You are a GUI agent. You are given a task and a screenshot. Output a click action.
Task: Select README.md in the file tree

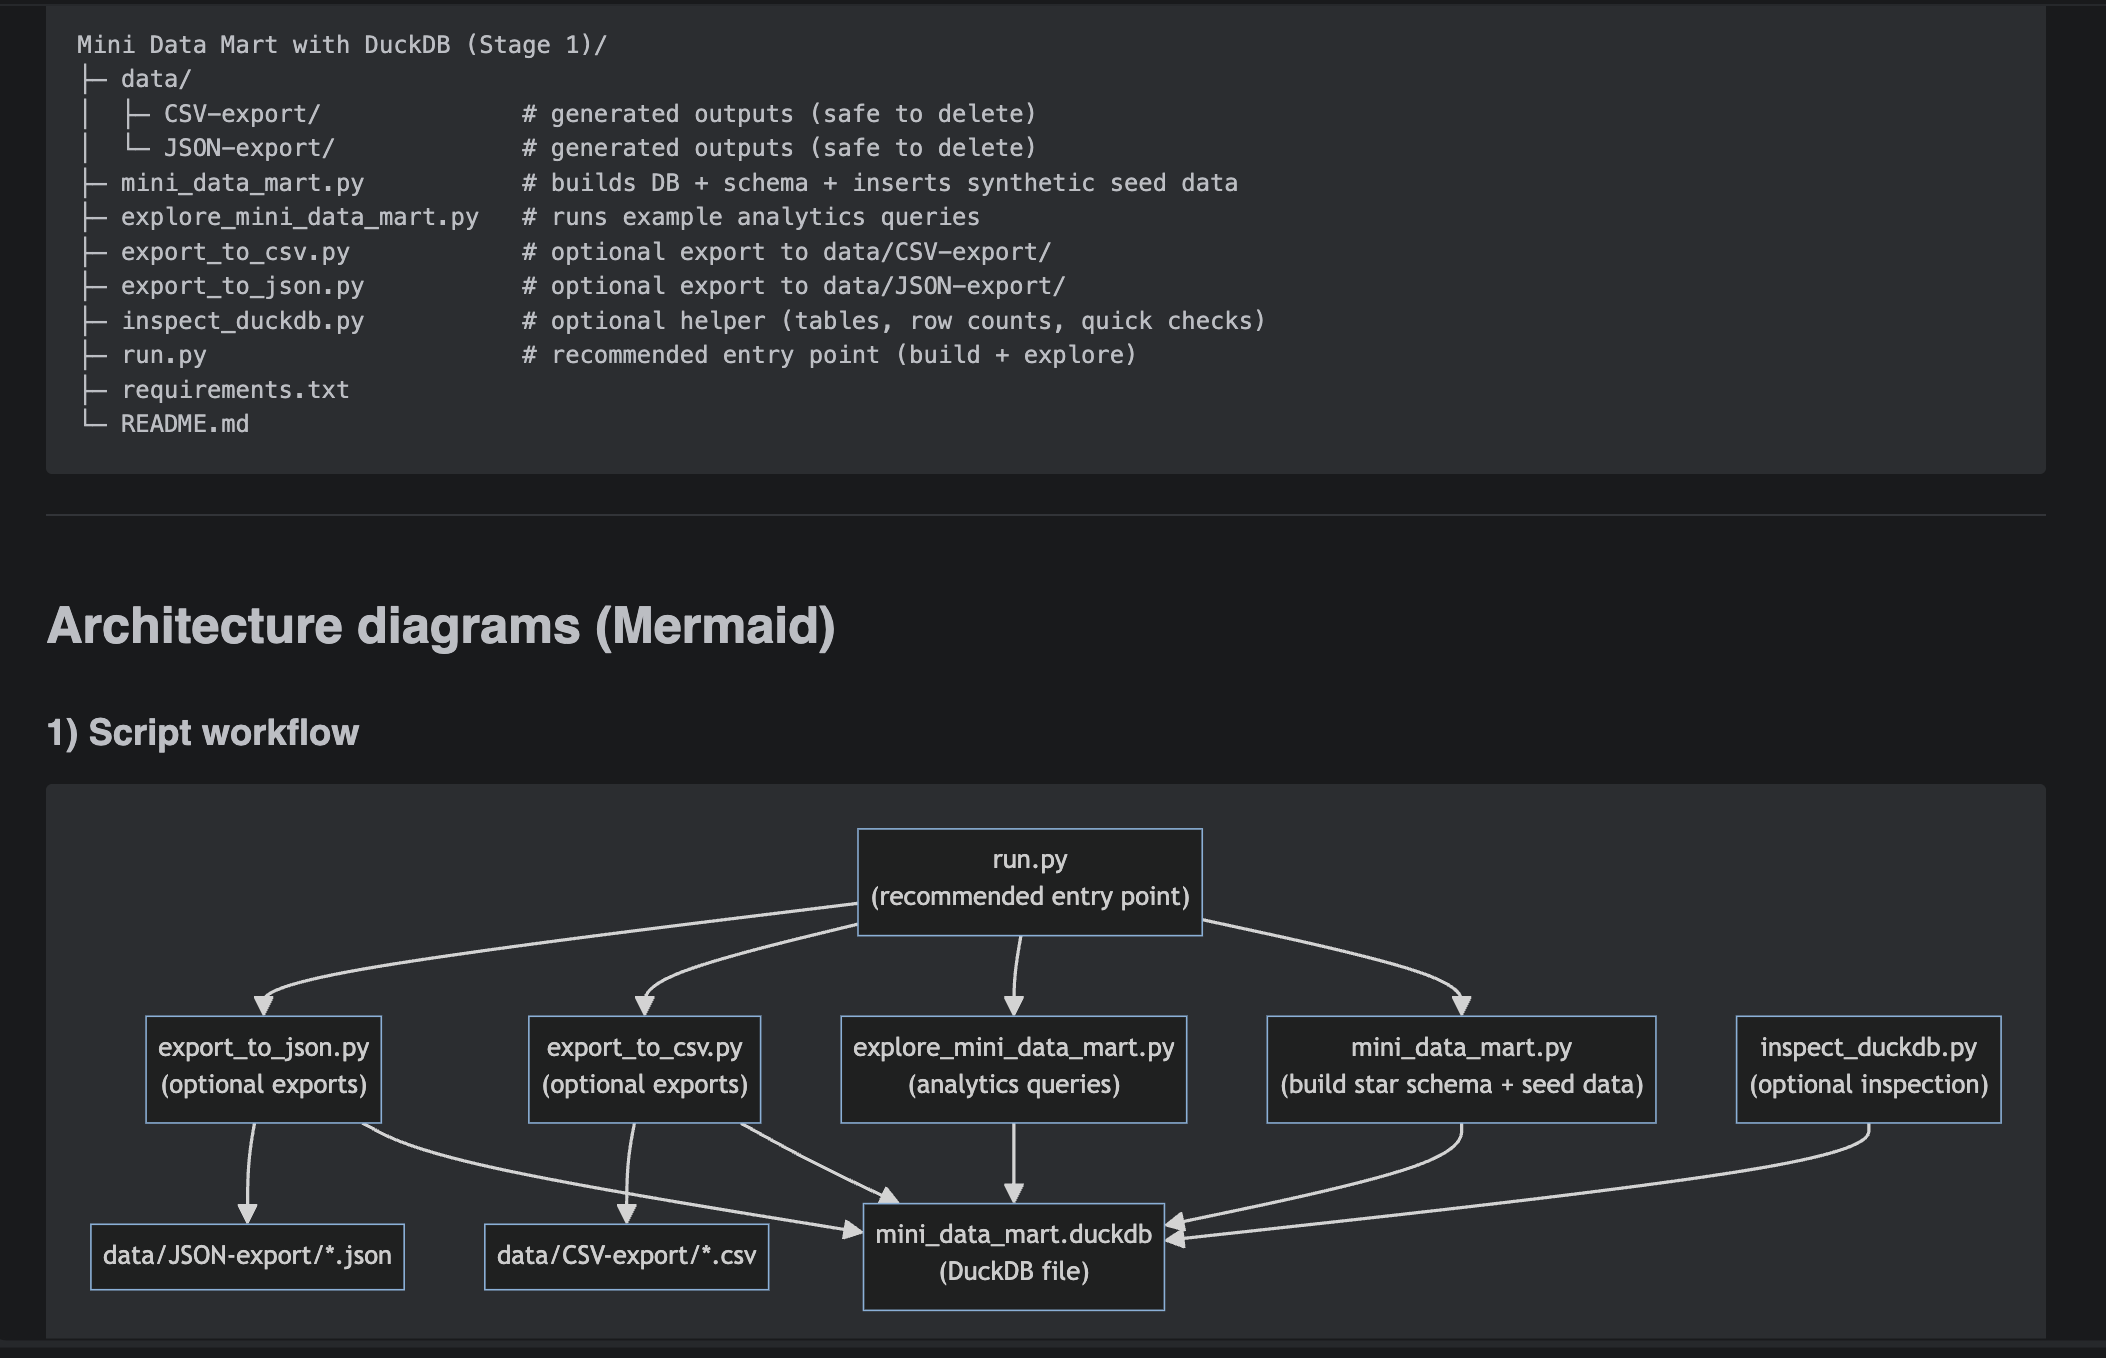tap(185, 423)
